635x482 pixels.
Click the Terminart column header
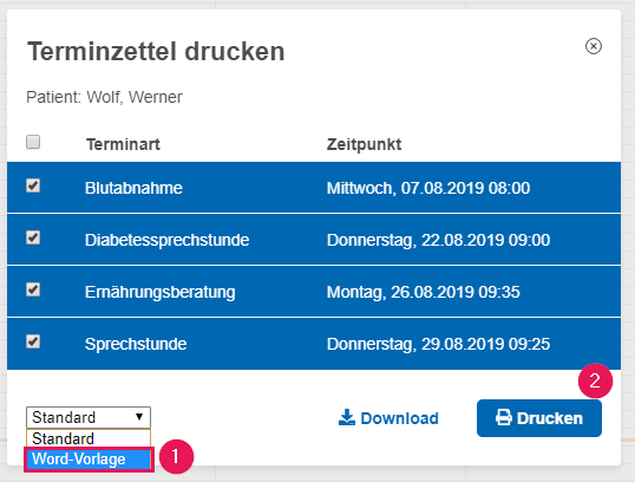pos(123,145)
